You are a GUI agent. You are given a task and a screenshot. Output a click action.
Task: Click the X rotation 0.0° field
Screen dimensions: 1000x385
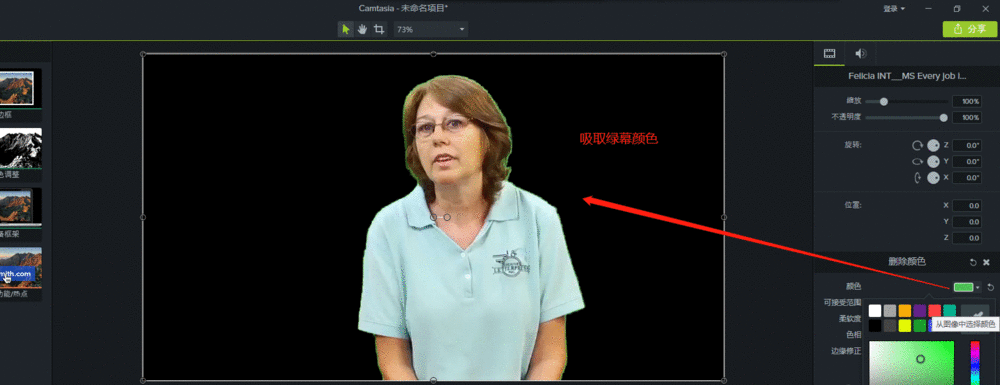coord(966,178)
